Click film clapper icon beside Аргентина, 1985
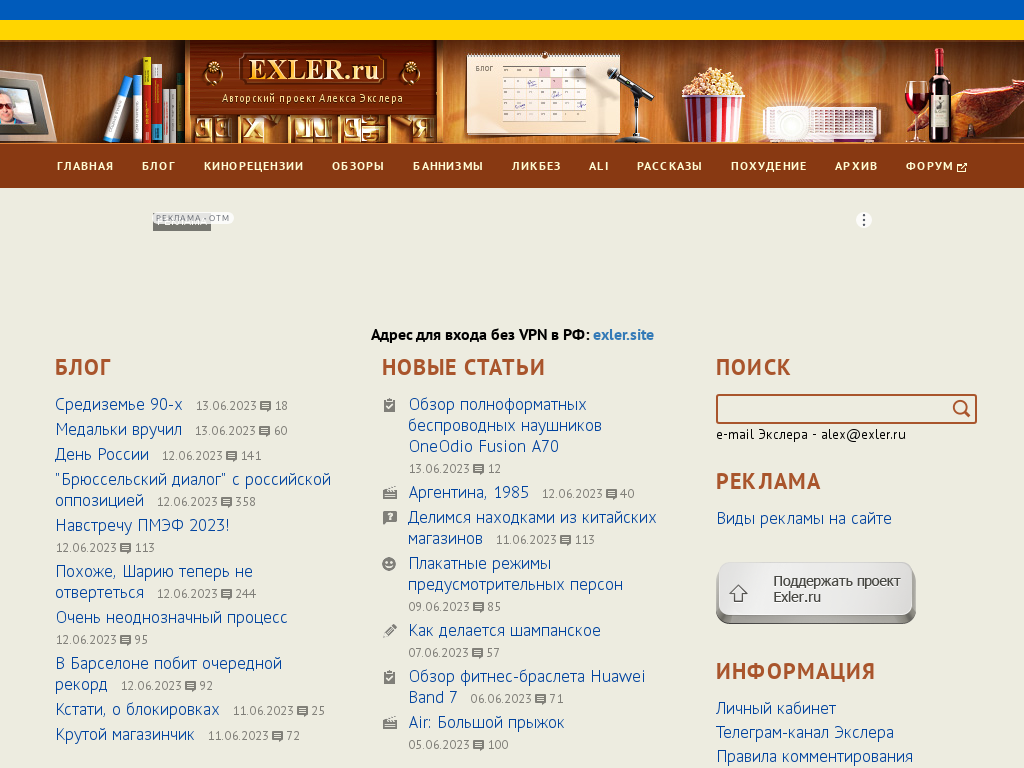The height and width of the screenshot is (768, 1024). 389,493
